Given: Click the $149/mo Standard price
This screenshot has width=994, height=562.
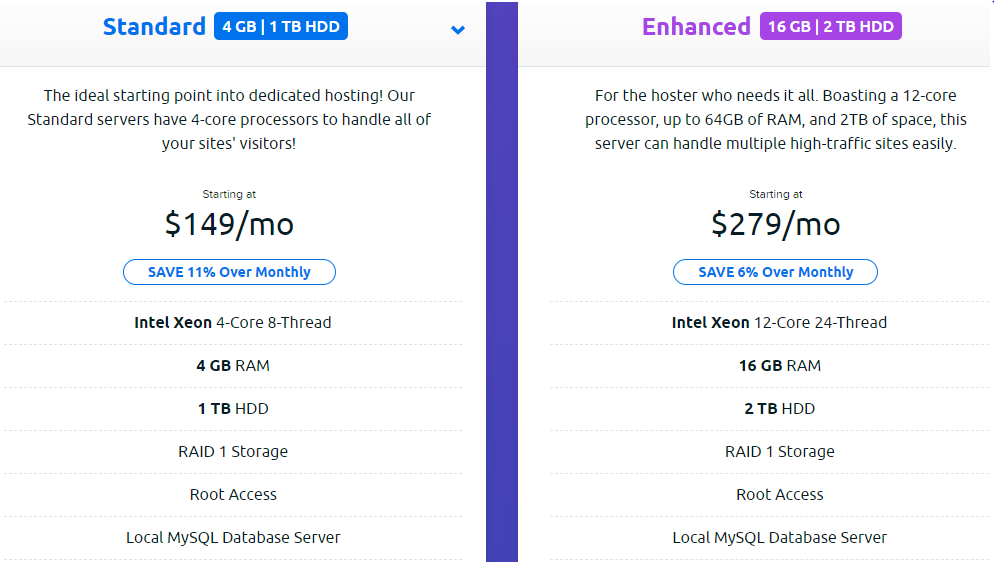Looking at the screenshot, I should (x=229, y=224).
